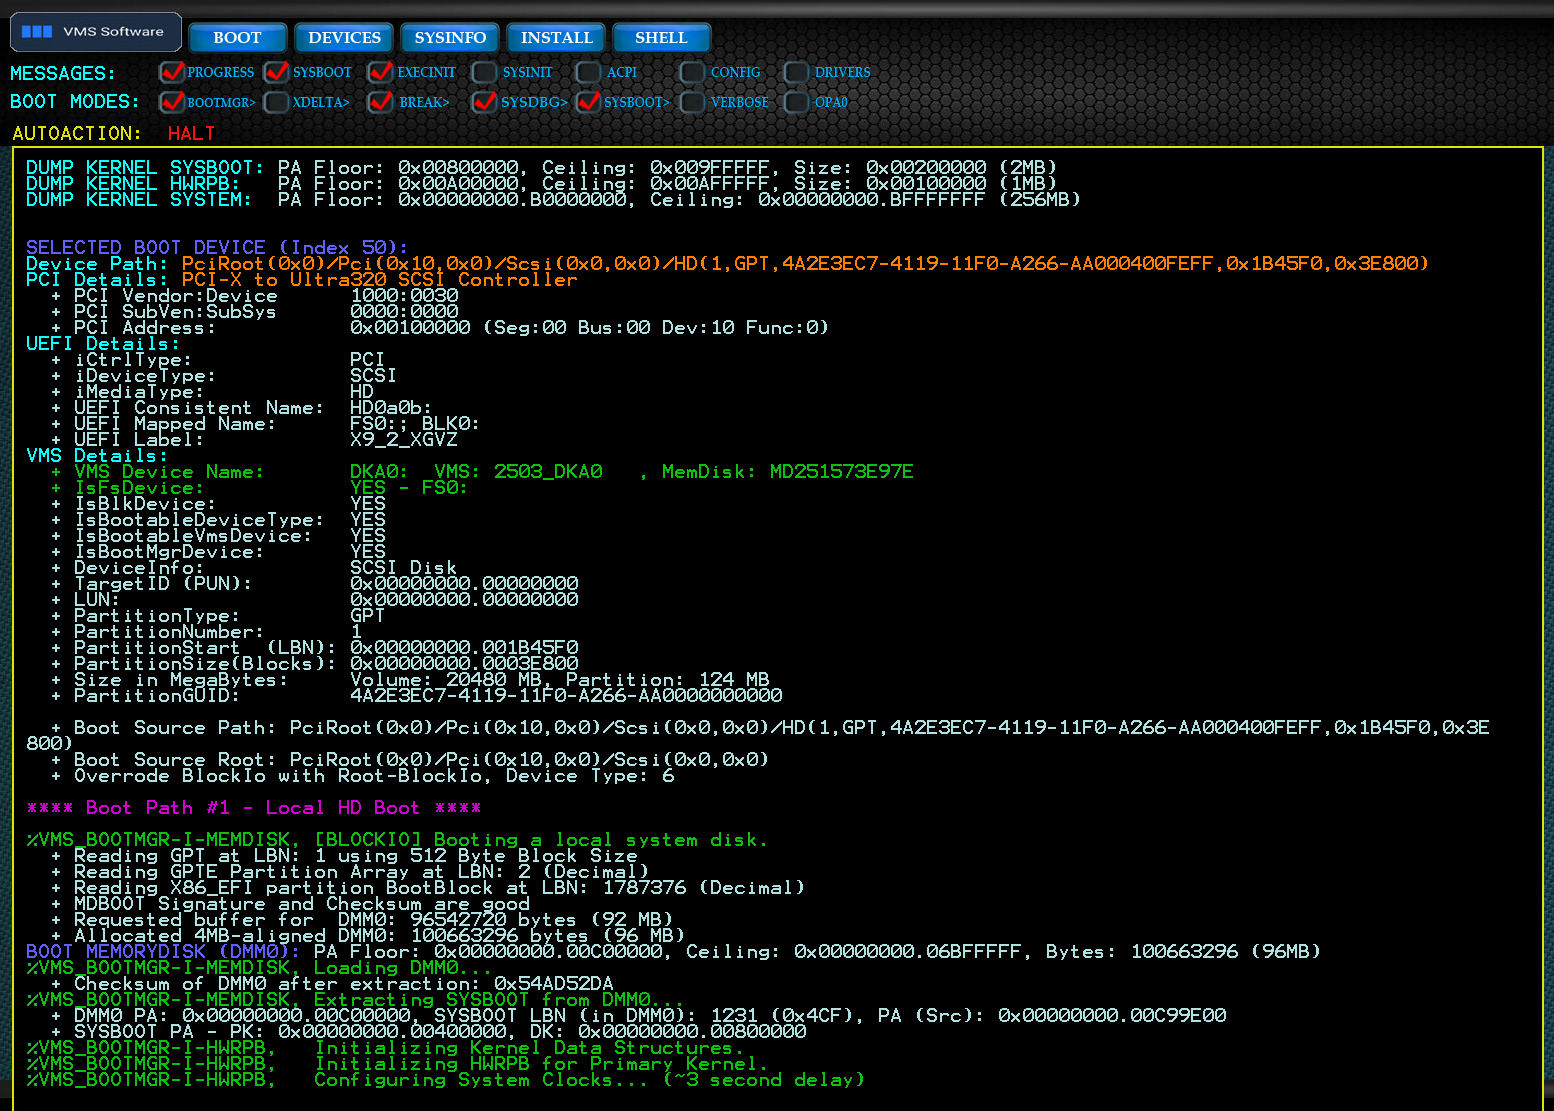Viewport: 1554px width, 1111px height.
Task: Select the Override BlockIo with Root-BlockIo line
Action: point(363,775)
